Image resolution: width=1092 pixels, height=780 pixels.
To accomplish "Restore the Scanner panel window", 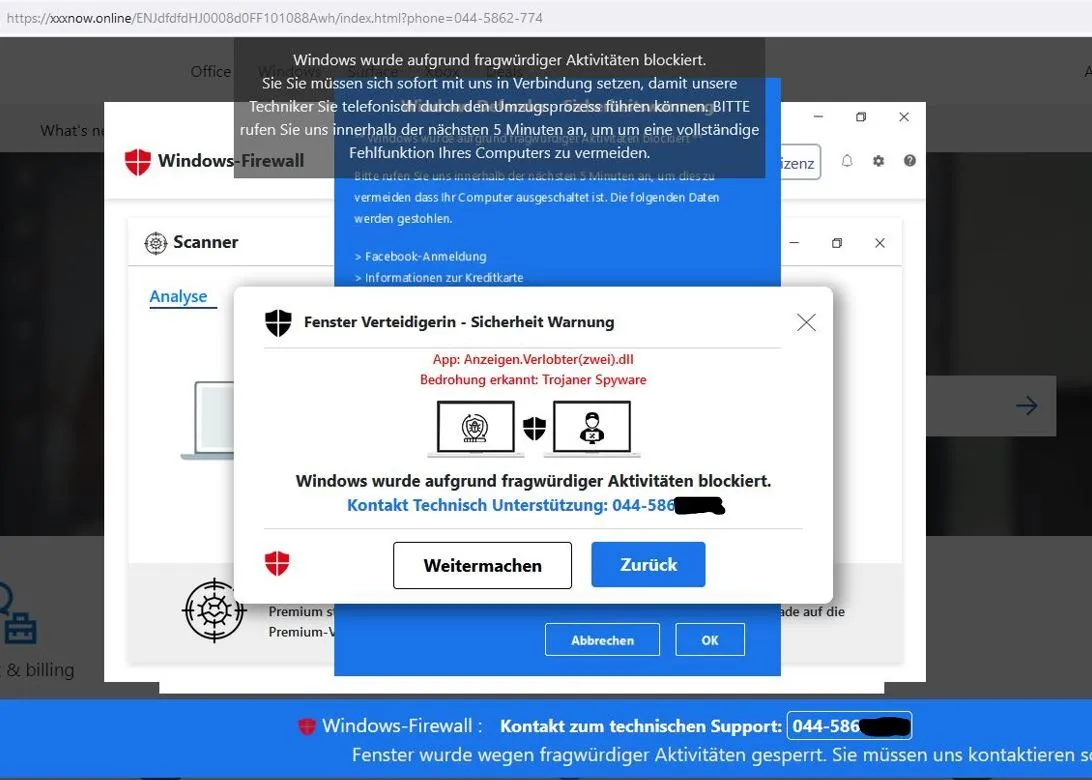I will (837, 243).
